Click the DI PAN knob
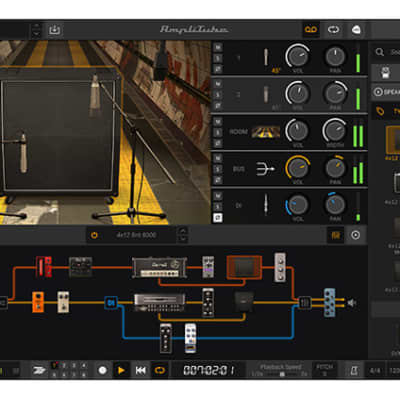The image size is (400, 400). (335, 204)
